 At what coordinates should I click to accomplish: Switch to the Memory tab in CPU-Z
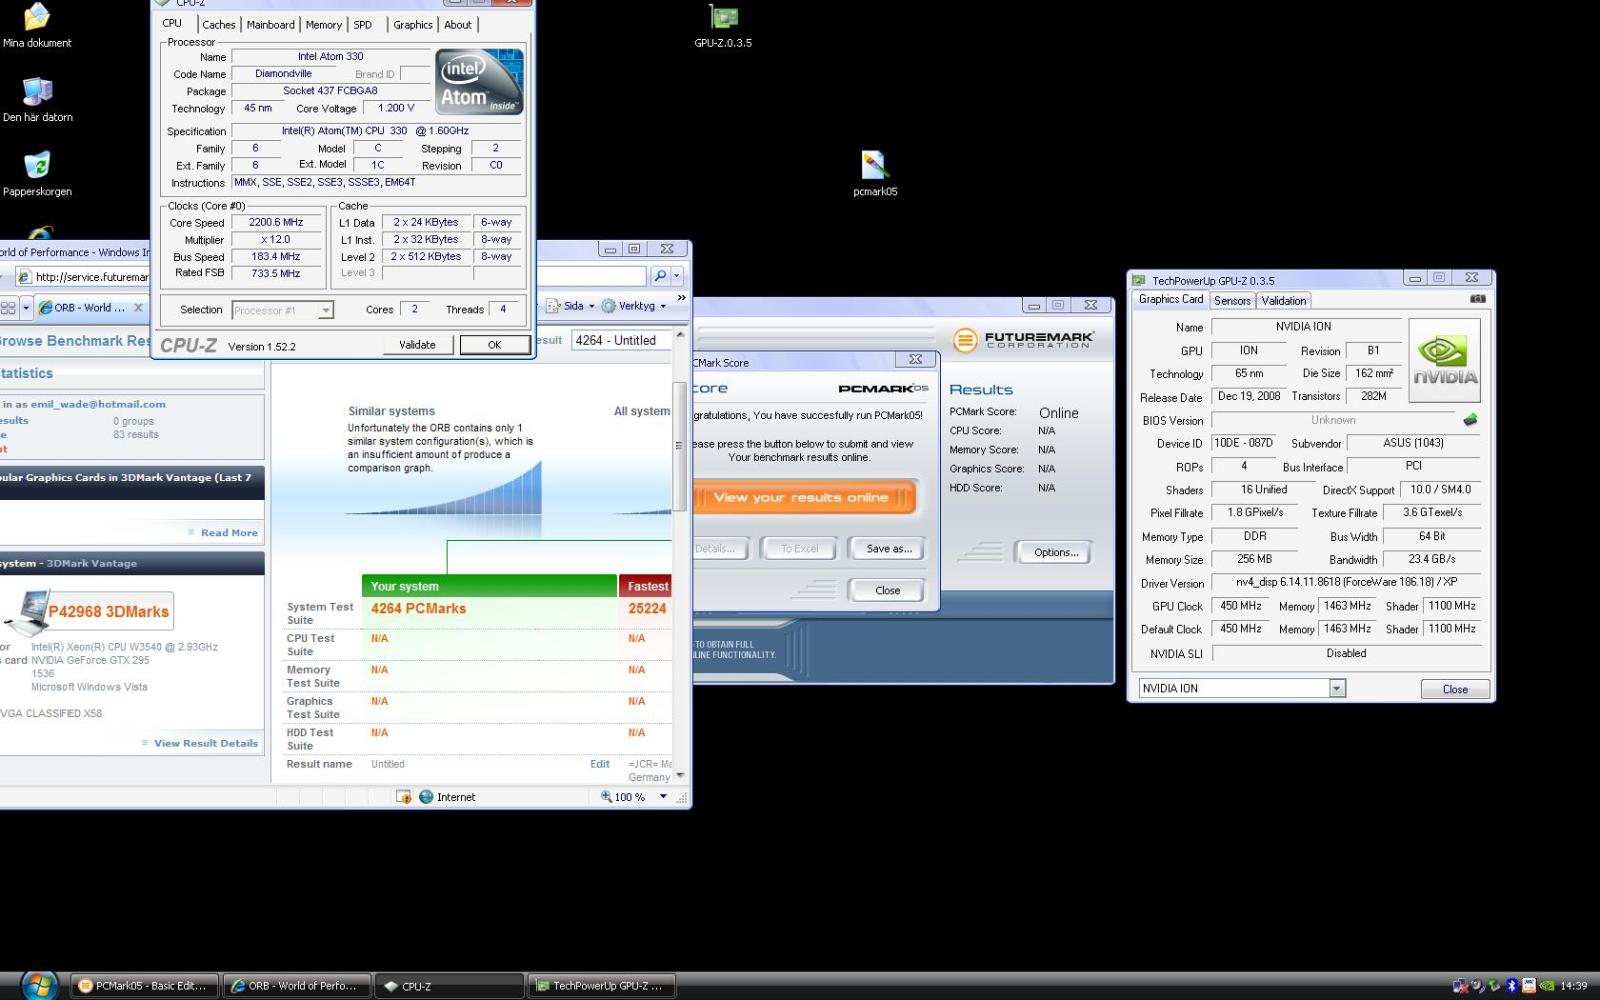323,25
